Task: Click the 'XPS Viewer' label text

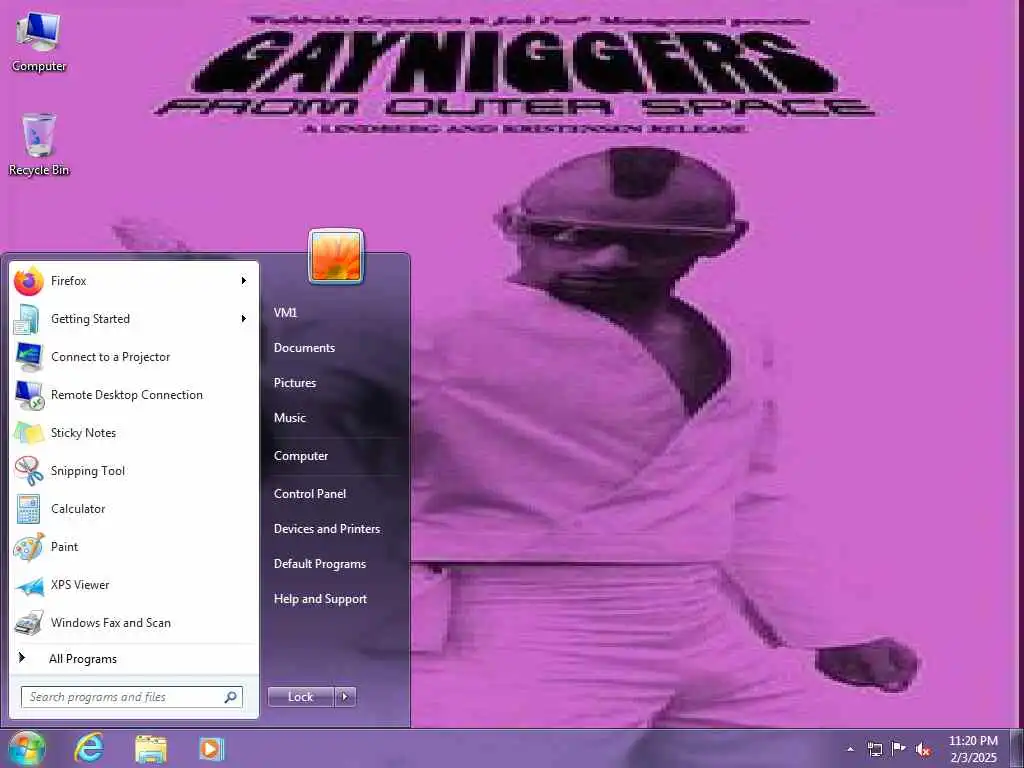Action: [x=80, y=585]
